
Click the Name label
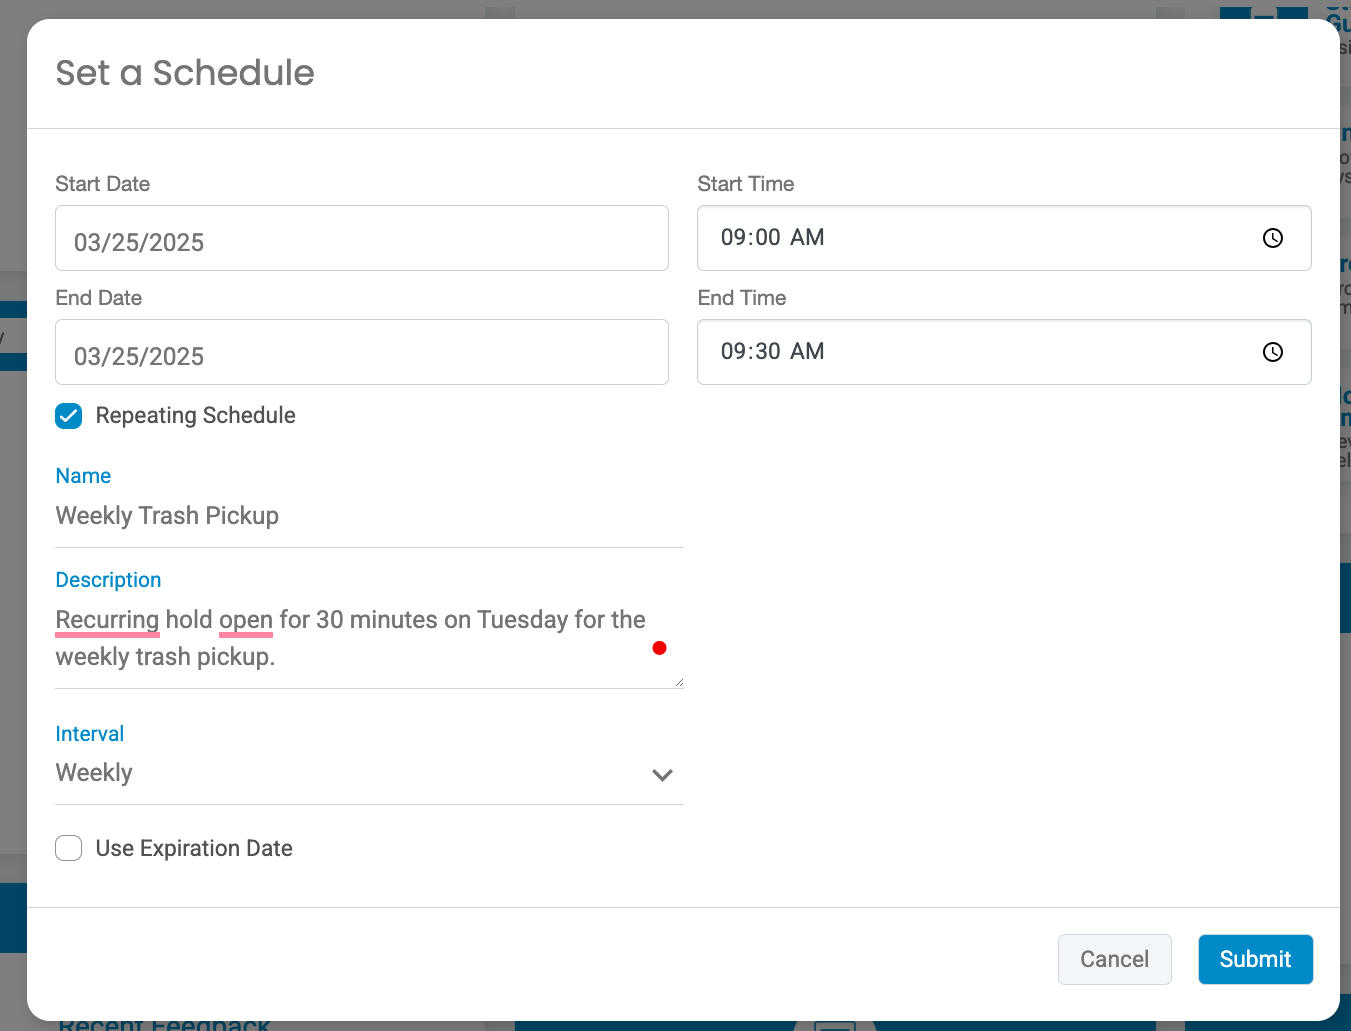(83, 476)
